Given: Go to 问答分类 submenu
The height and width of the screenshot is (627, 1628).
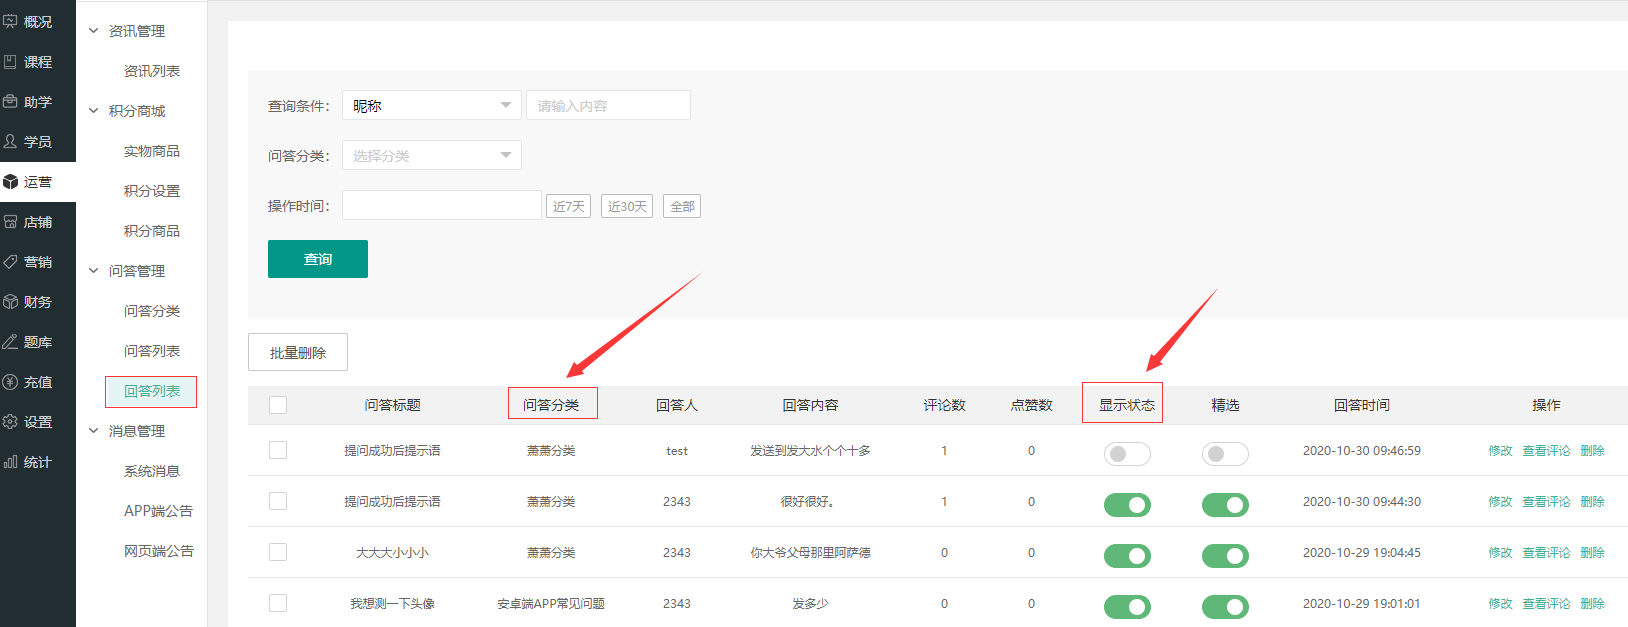Looking at the screenshot, I should click(x=152, y=311).
